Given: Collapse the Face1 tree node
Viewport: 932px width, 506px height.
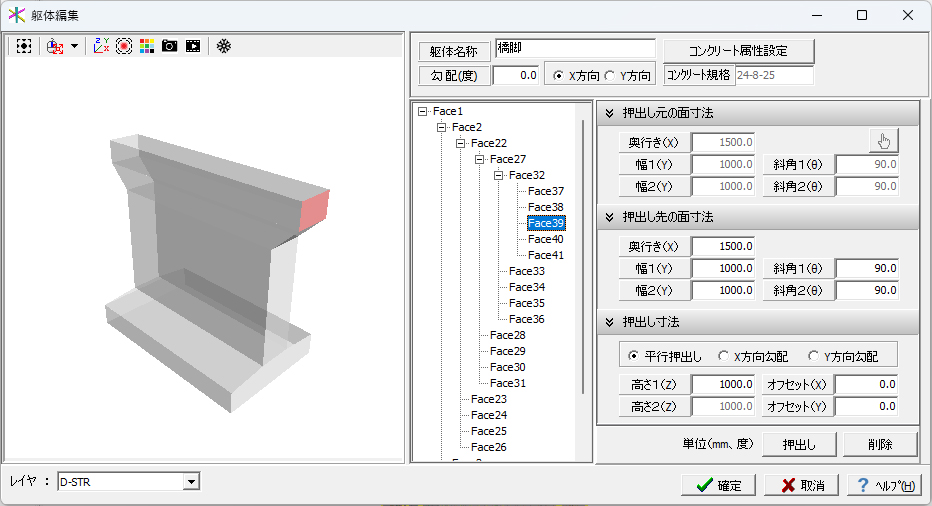Looking at the screenshot, I should (423, 111).
